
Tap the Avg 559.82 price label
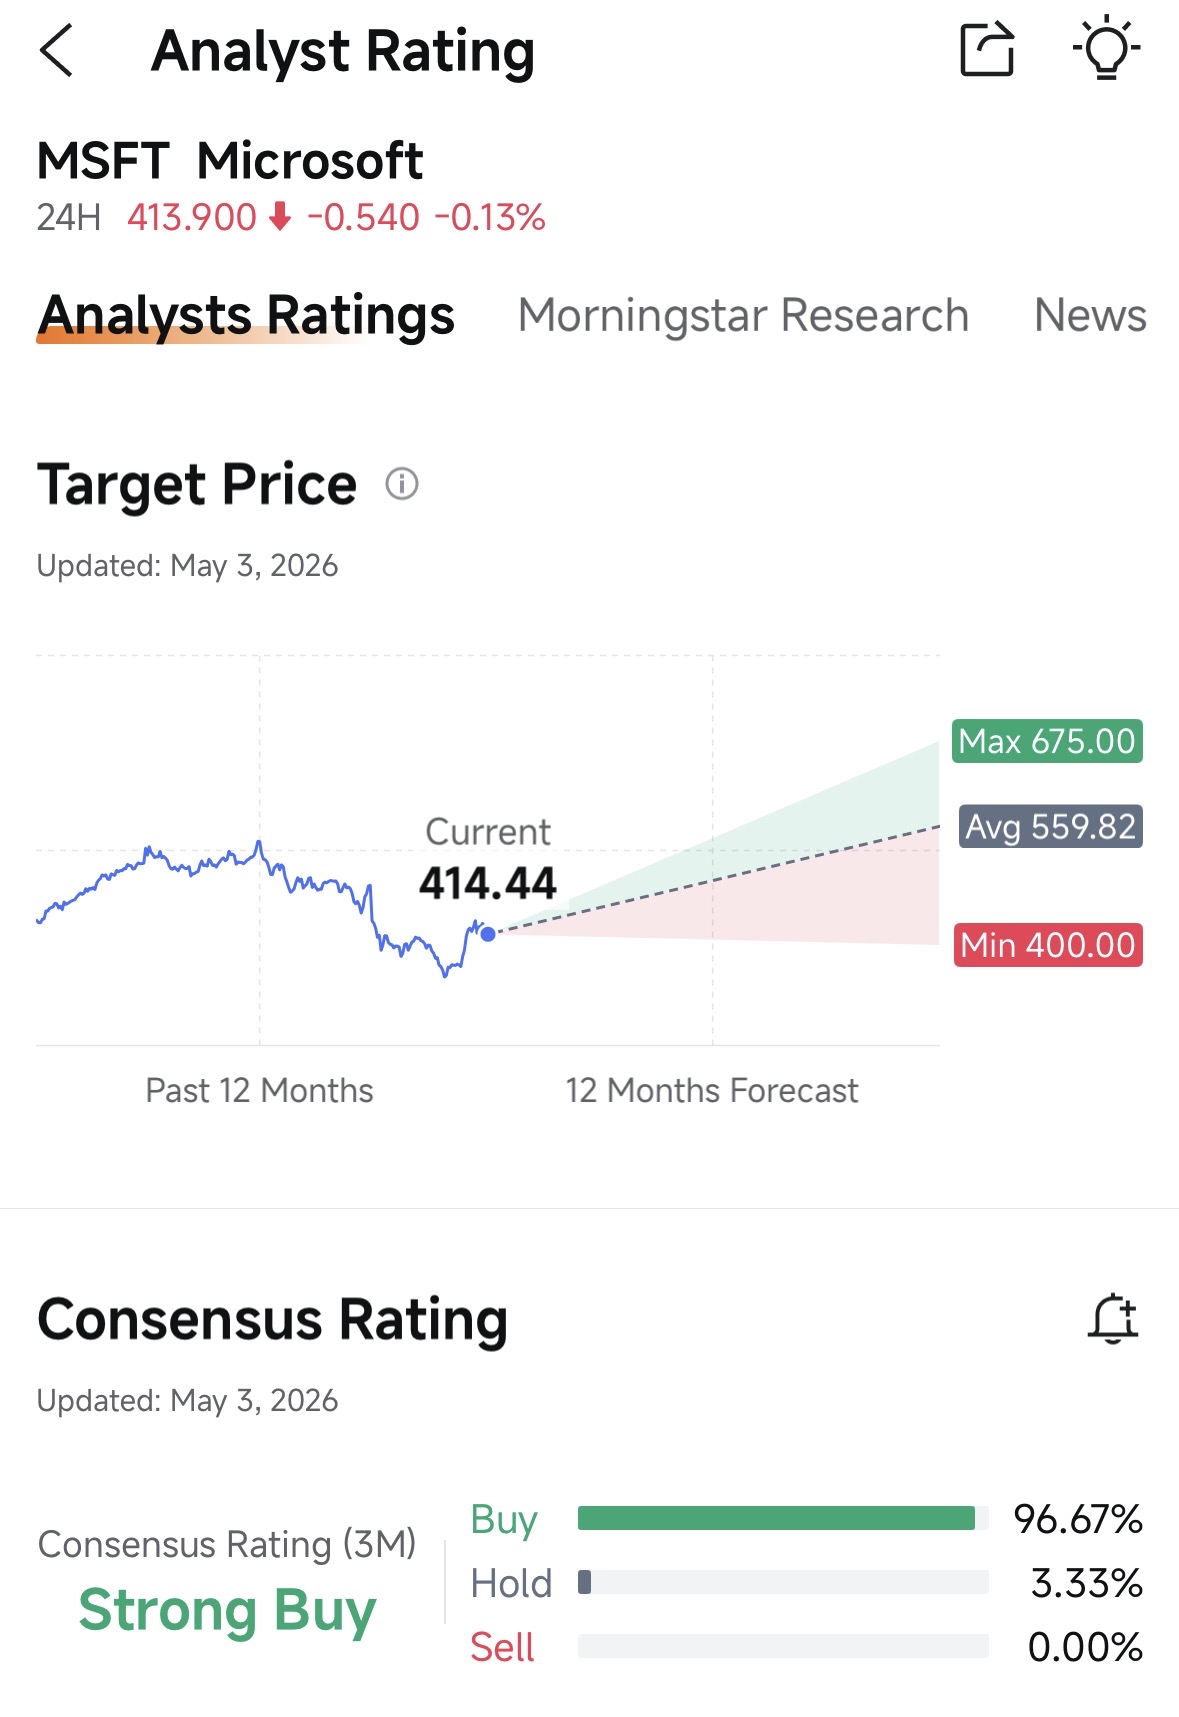(1050, 827)
